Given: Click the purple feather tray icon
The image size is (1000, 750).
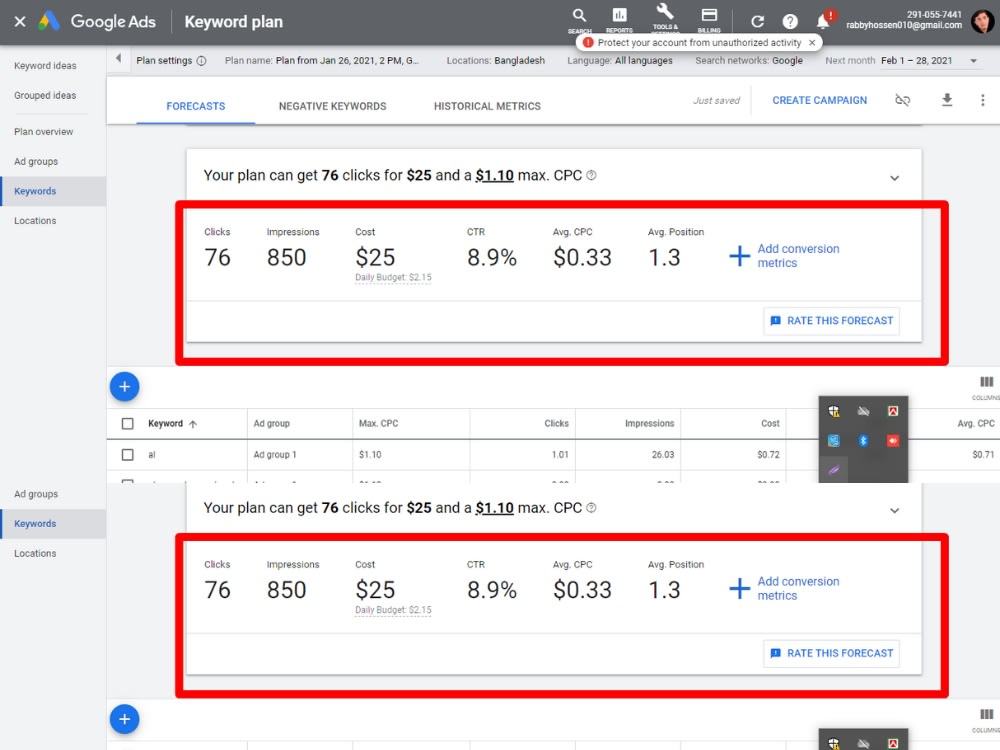Looking at the screenshot, I should [834, 471].
